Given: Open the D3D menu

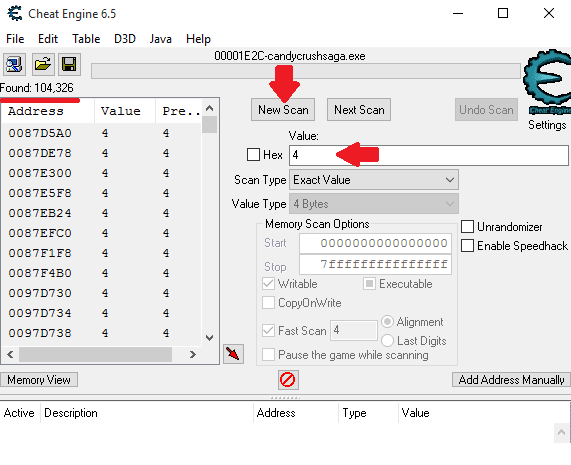Looking at the screenshot, I should click(x=125, y=39).
